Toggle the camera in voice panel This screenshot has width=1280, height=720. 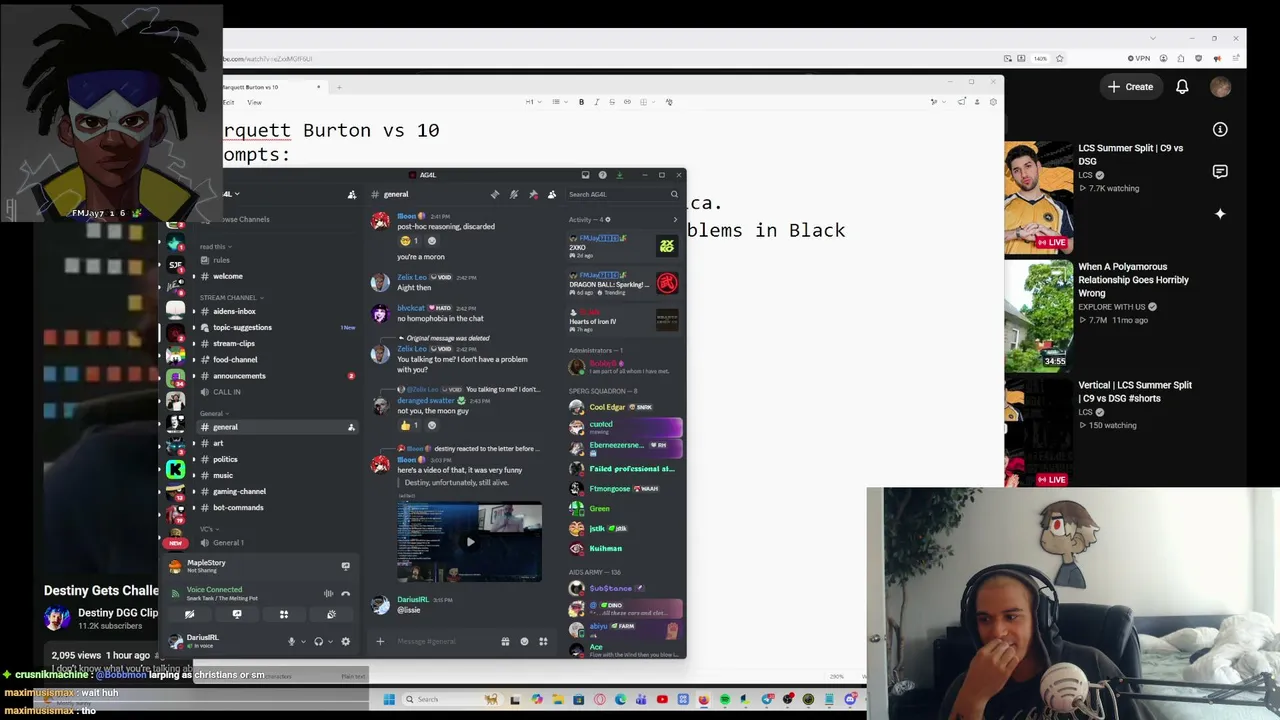189,614
